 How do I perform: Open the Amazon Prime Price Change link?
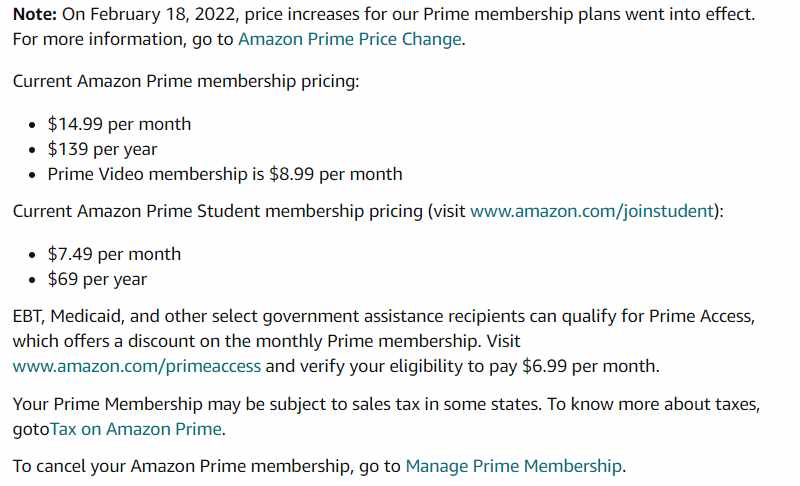349,39
